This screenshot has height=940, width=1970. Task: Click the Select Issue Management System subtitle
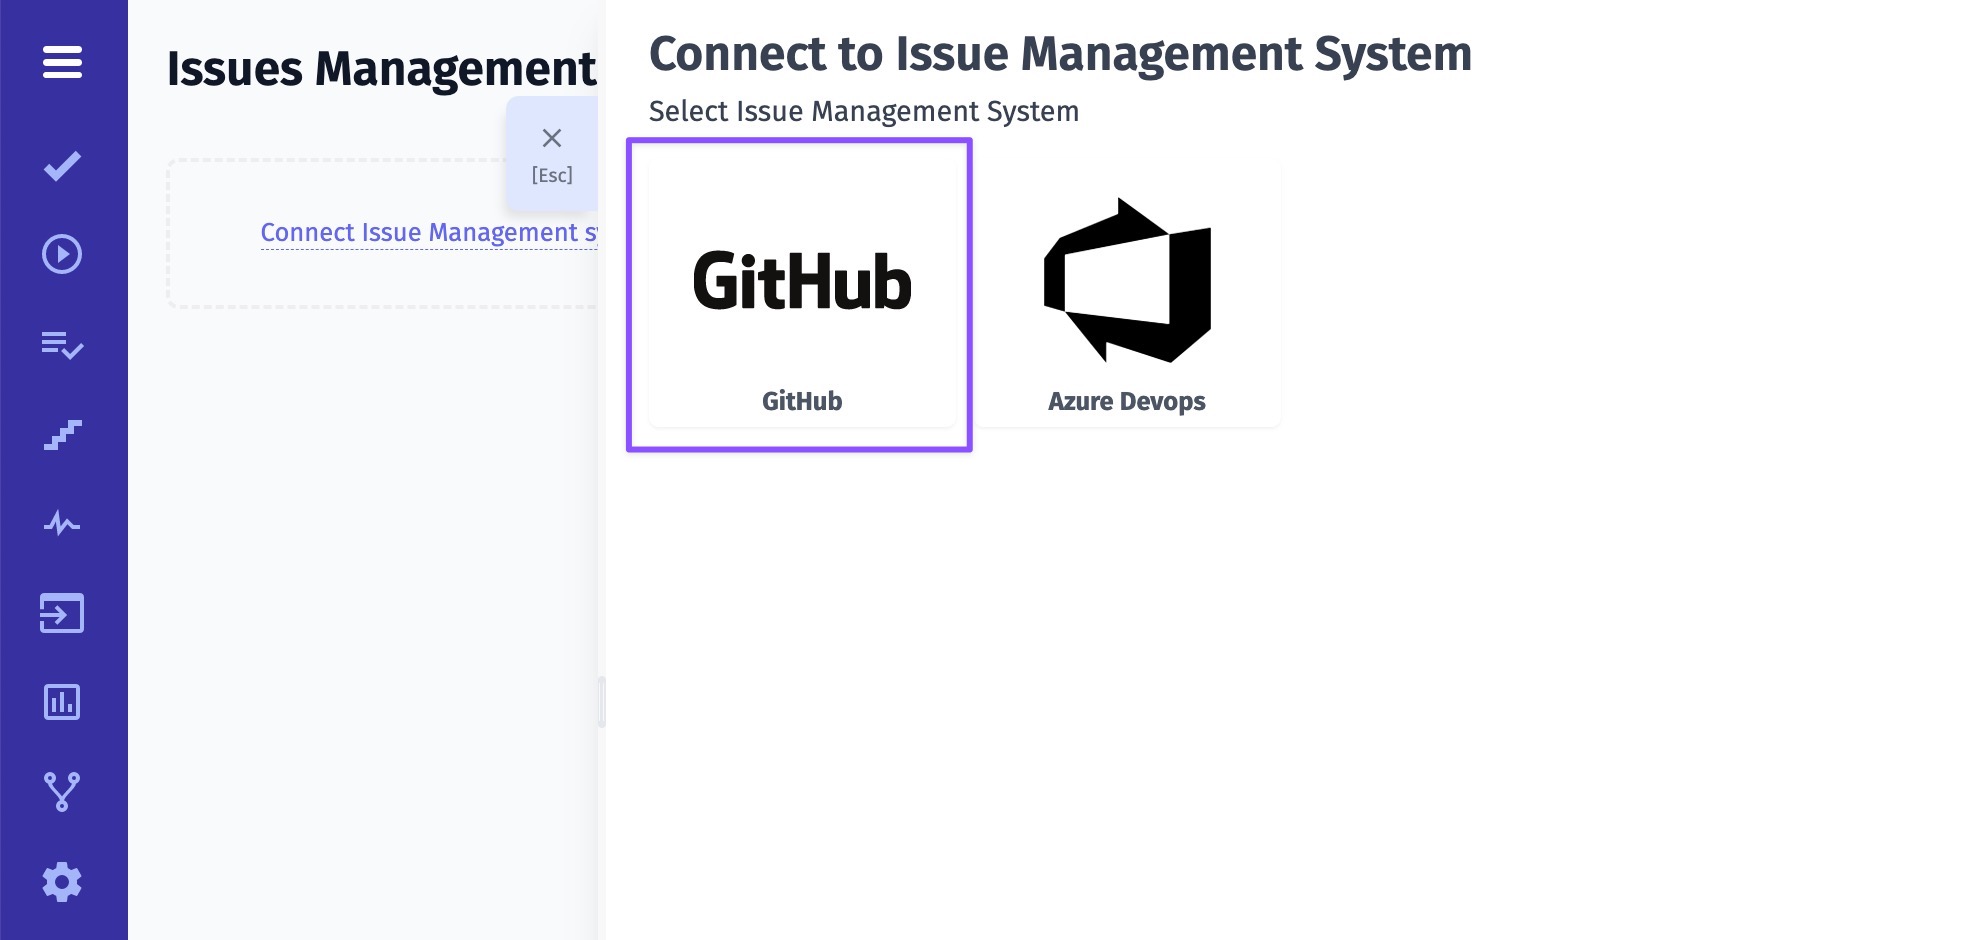(864, 111)
